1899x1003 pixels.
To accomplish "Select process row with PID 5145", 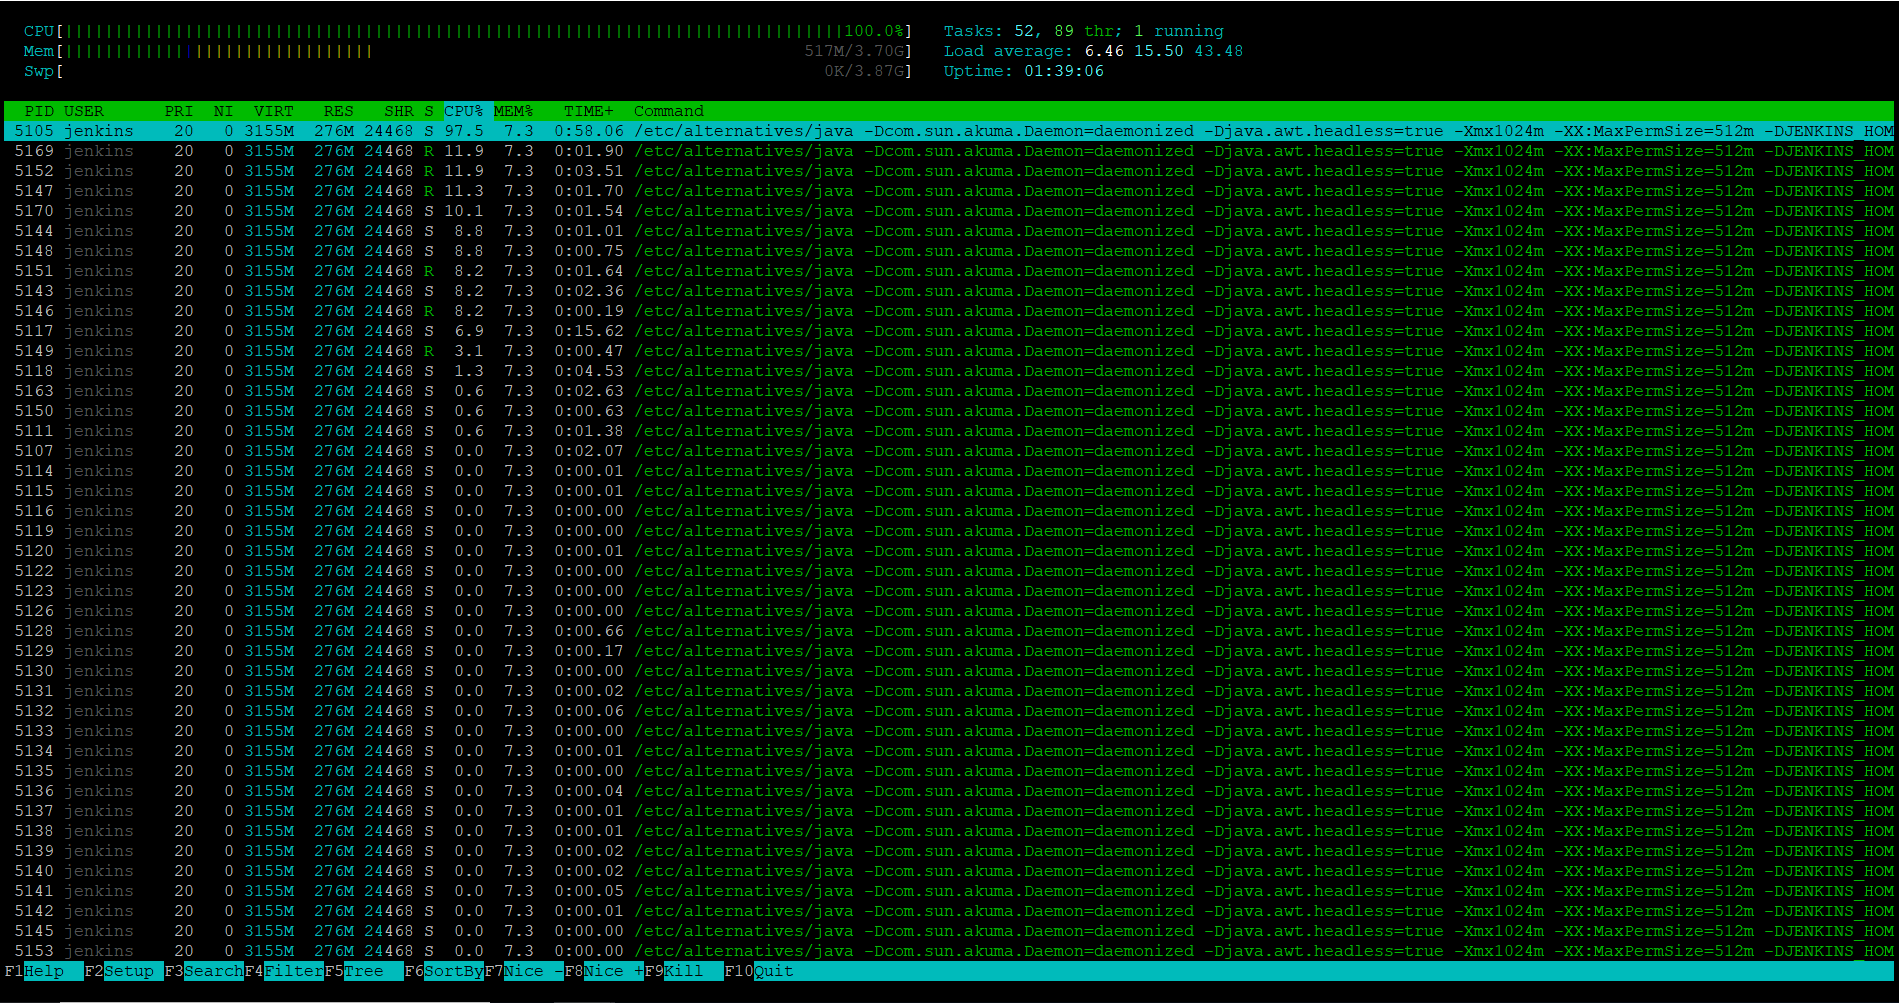I will point(949,931).
